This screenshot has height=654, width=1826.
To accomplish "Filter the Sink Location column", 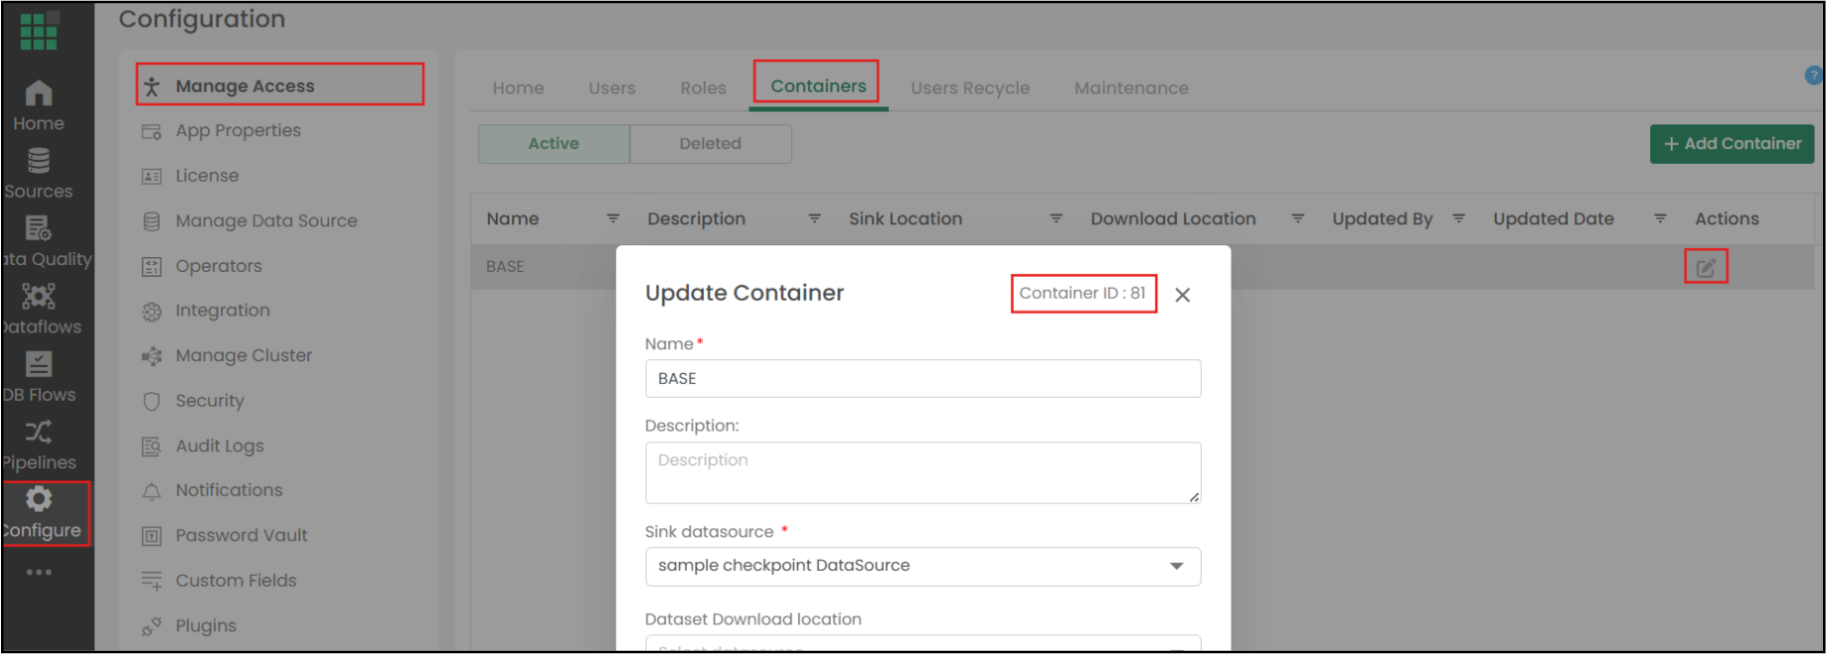I will (1055, 219).
